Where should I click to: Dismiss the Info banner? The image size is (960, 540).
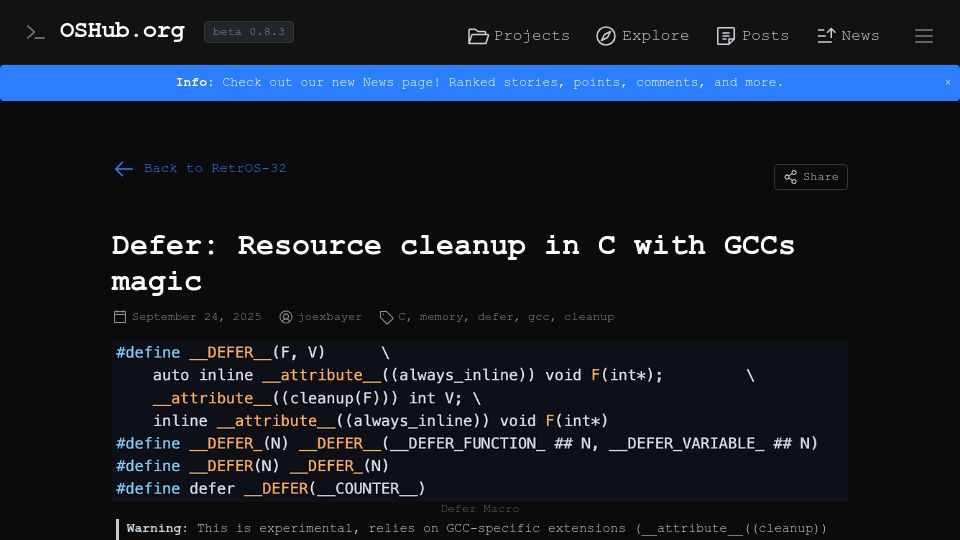pyautogui.click(x=948, y=83)
